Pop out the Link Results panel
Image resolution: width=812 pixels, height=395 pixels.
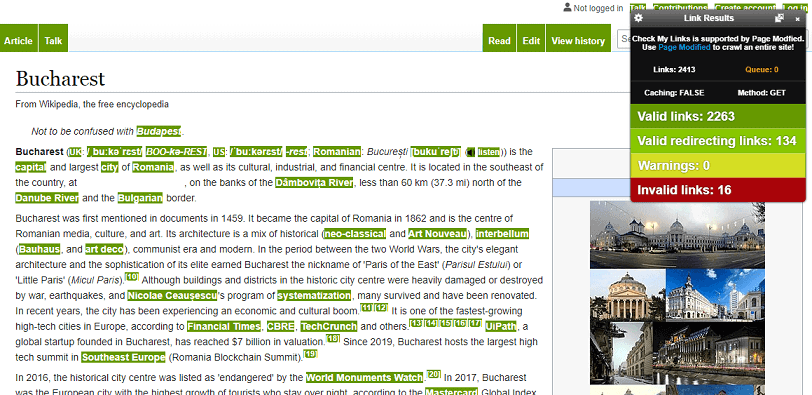click(779, 18)
